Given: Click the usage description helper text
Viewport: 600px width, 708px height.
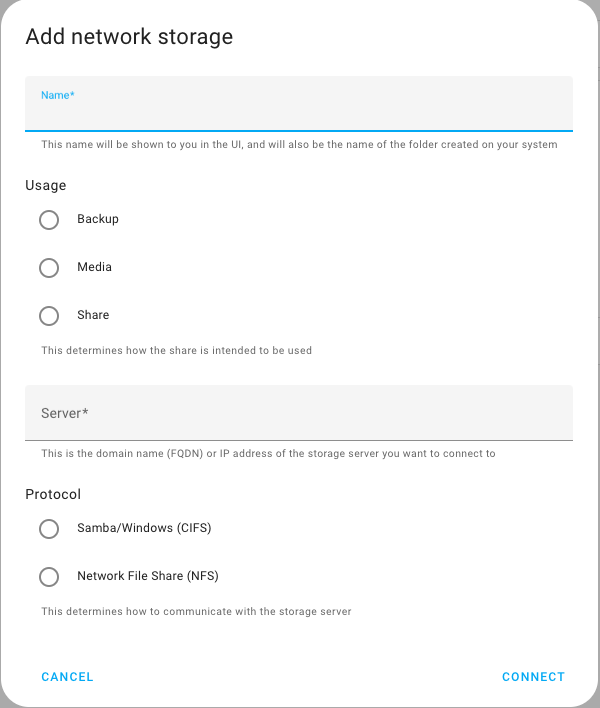Looking at the screenshot, I should tap(176, 351).
